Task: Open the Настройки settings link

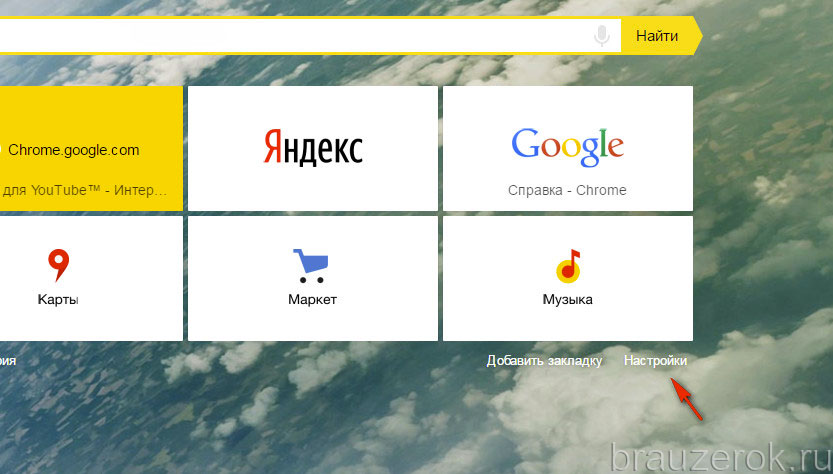Action: (656, 361)
